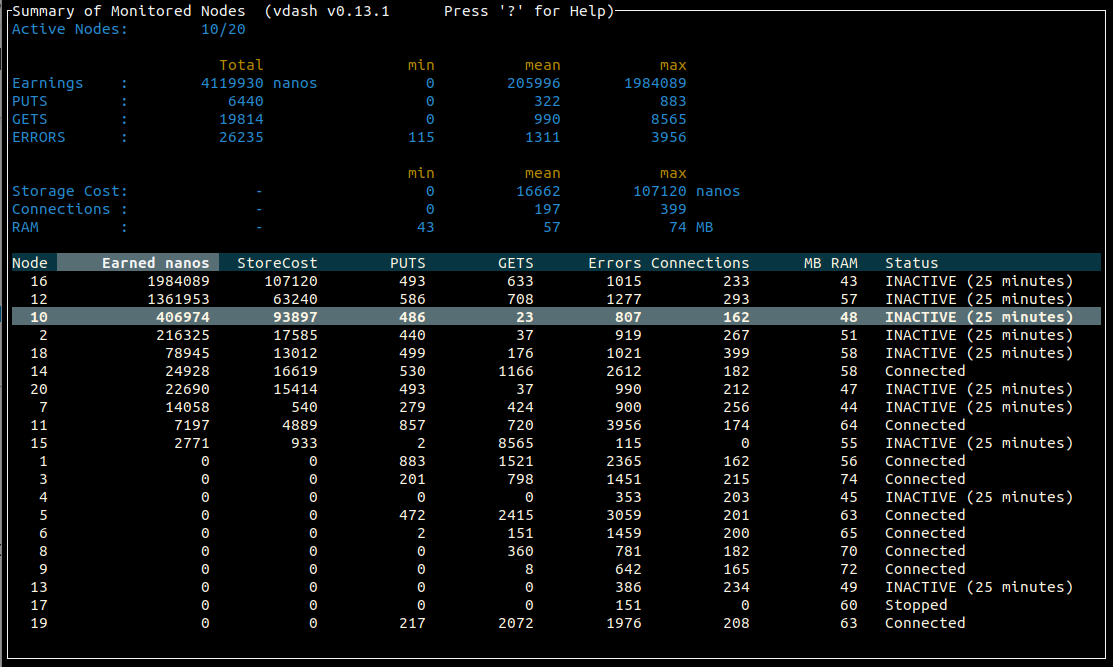Image resolution: width=1113 pixels, height=667 pixels.
Task: Select node 16 row earning 1984089
Action: (x=556, y=281)
